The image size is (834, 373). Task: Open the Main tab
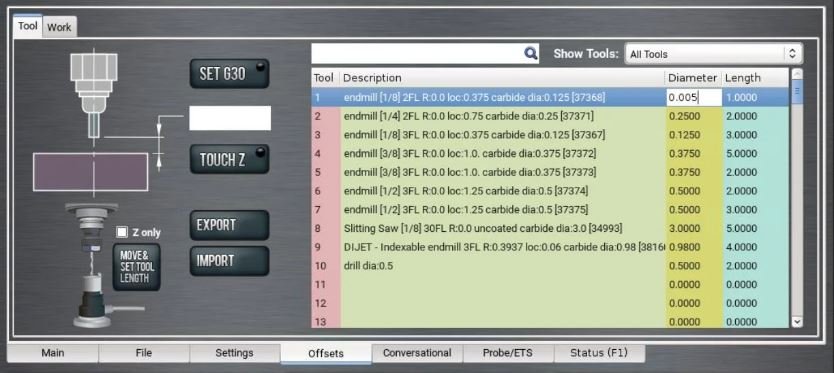53,353
